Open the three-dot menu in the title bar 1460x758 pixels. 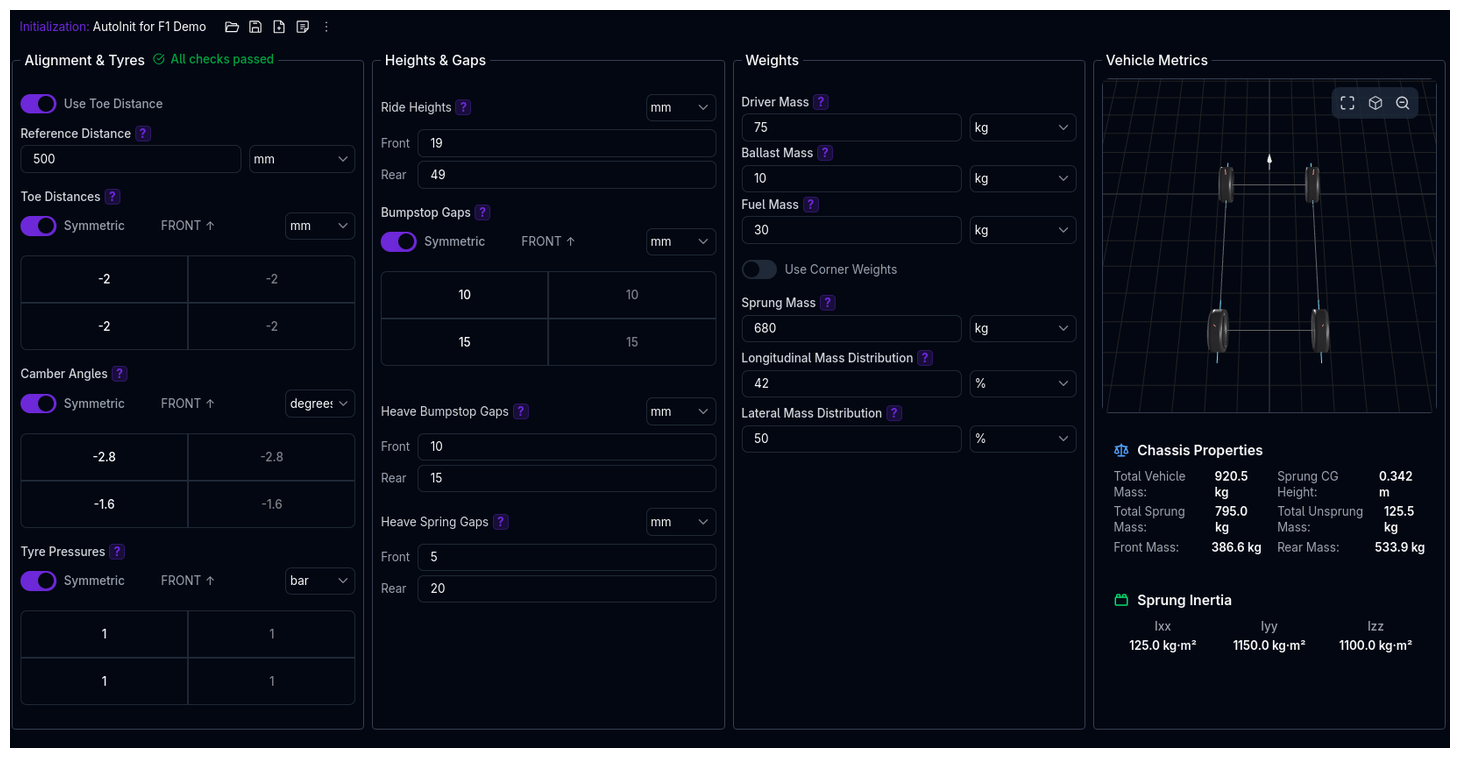326,26
